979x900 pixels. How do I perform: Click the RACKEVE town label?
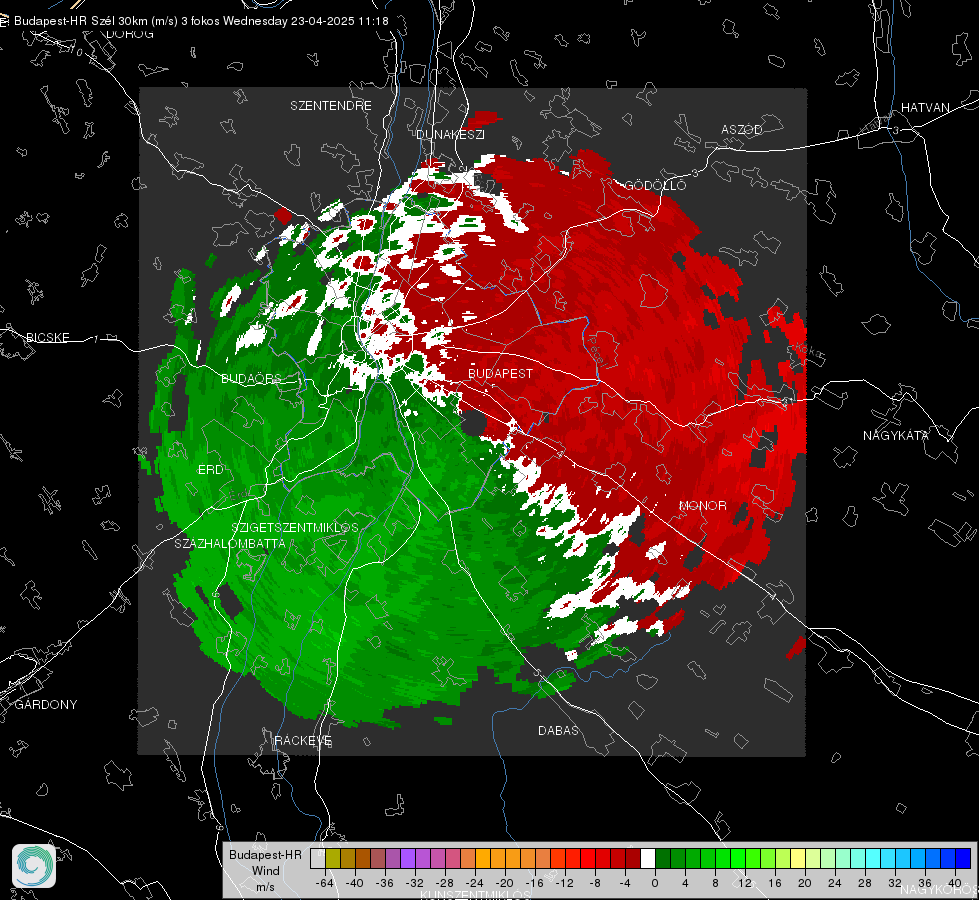[303, 740]
